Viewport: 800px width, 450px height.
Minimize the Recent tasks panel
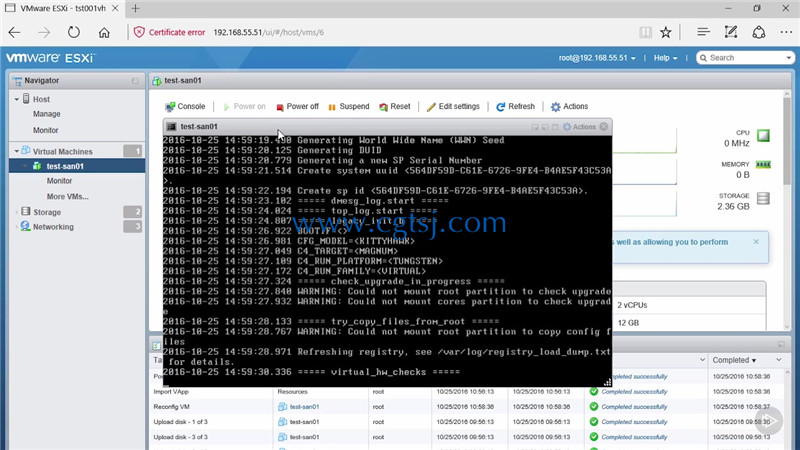[781, 344]
